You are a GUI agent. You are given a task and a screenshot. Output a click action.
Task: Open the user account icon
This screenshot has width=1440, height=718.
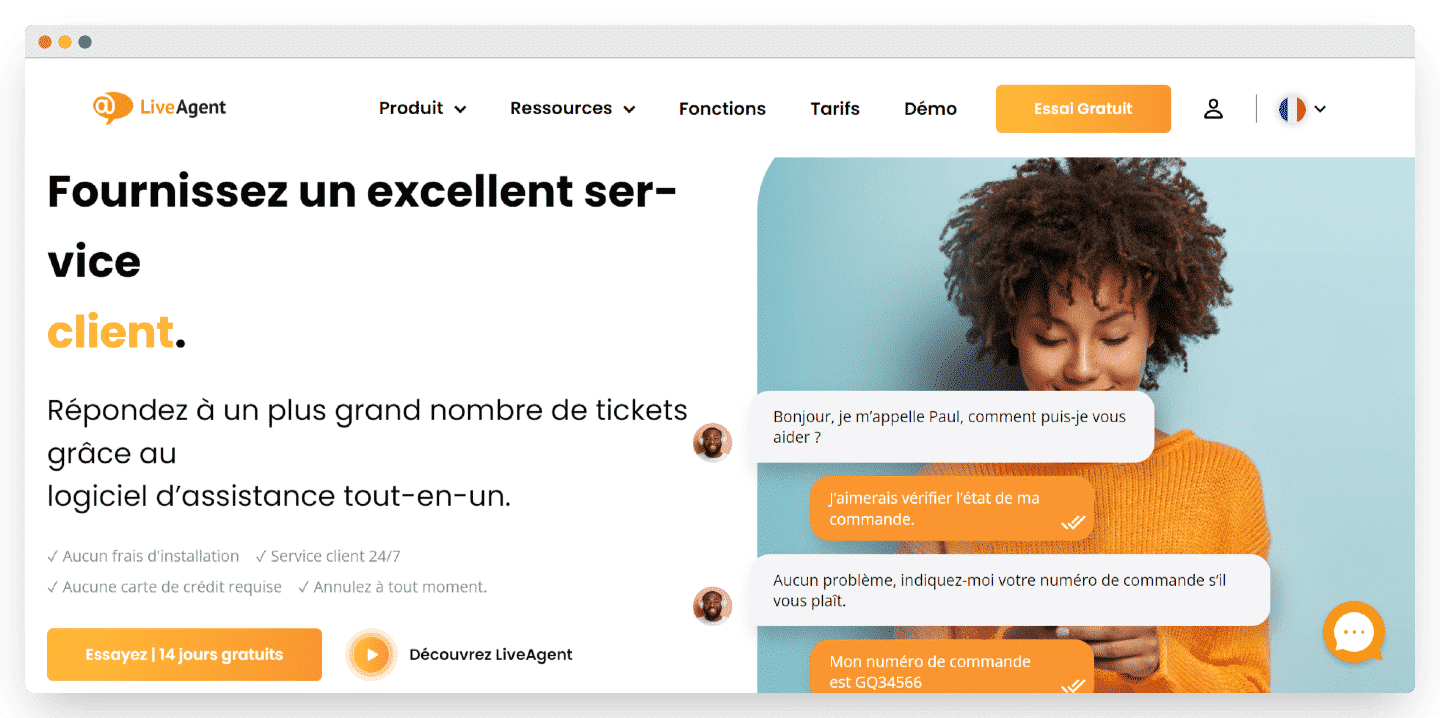(1213, 109)
